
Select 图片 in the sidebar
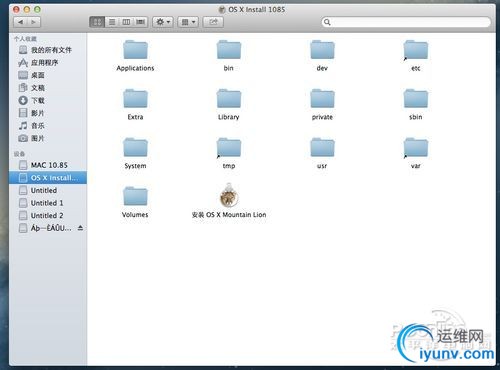coord(48,138)
